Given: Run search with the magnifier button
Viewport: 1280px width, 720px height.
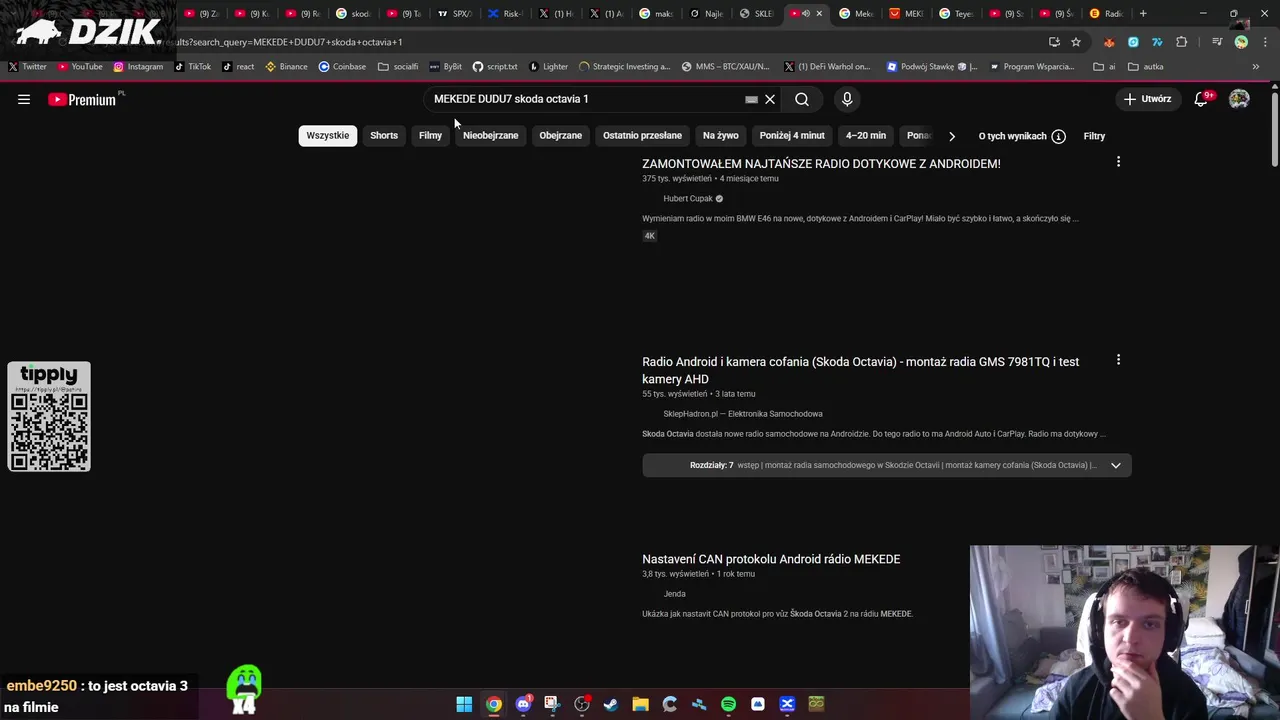Looking at the screenshot, I should (x=802, y=99).
